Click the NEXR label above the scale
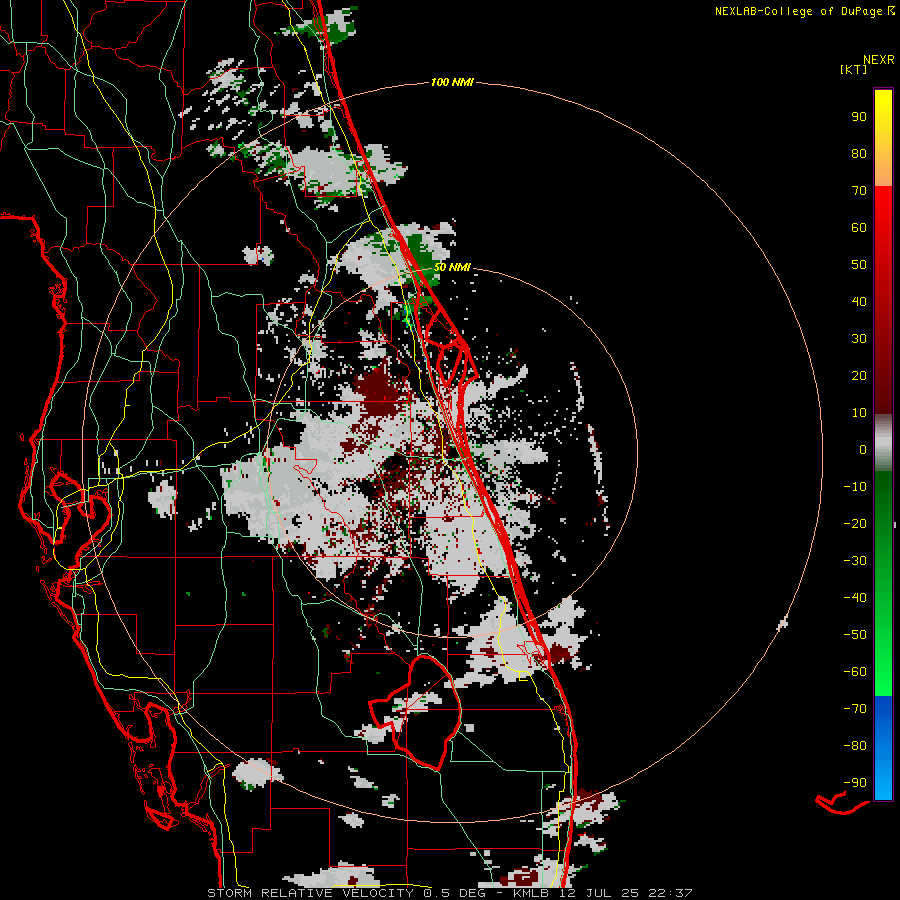The image size is (900, 900). (x=878, y=60)
